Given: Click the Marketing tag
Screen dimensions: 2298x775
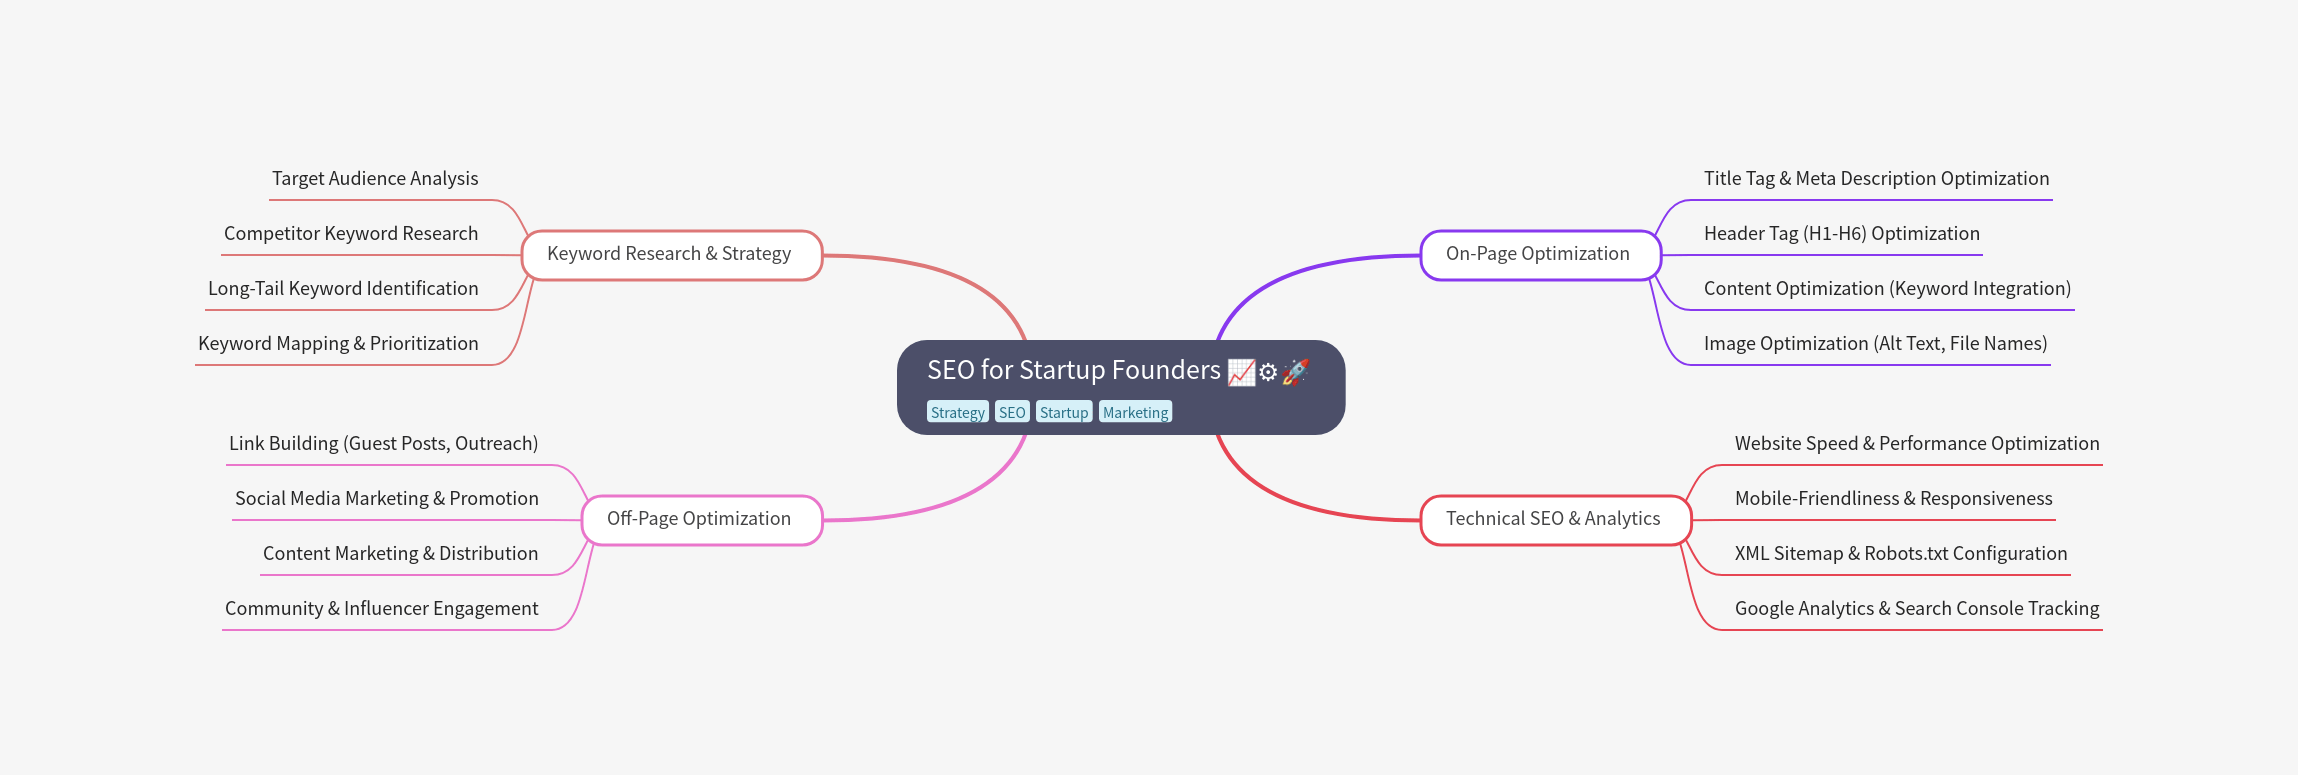Looking at the screenshot, I should 1135,412.
